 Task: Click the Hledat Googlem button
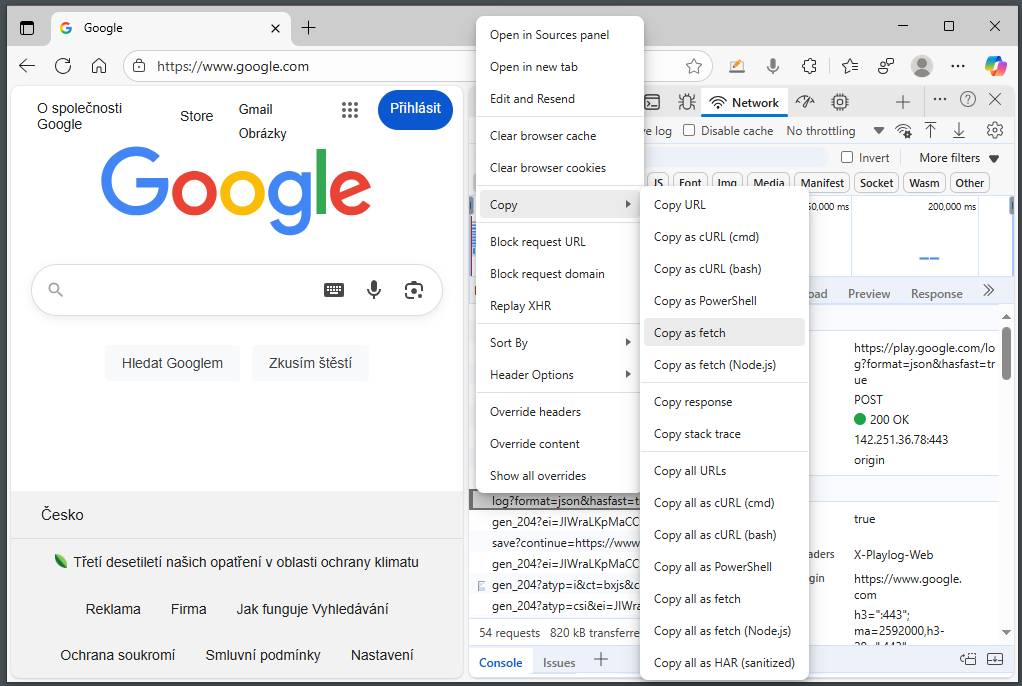172,363
